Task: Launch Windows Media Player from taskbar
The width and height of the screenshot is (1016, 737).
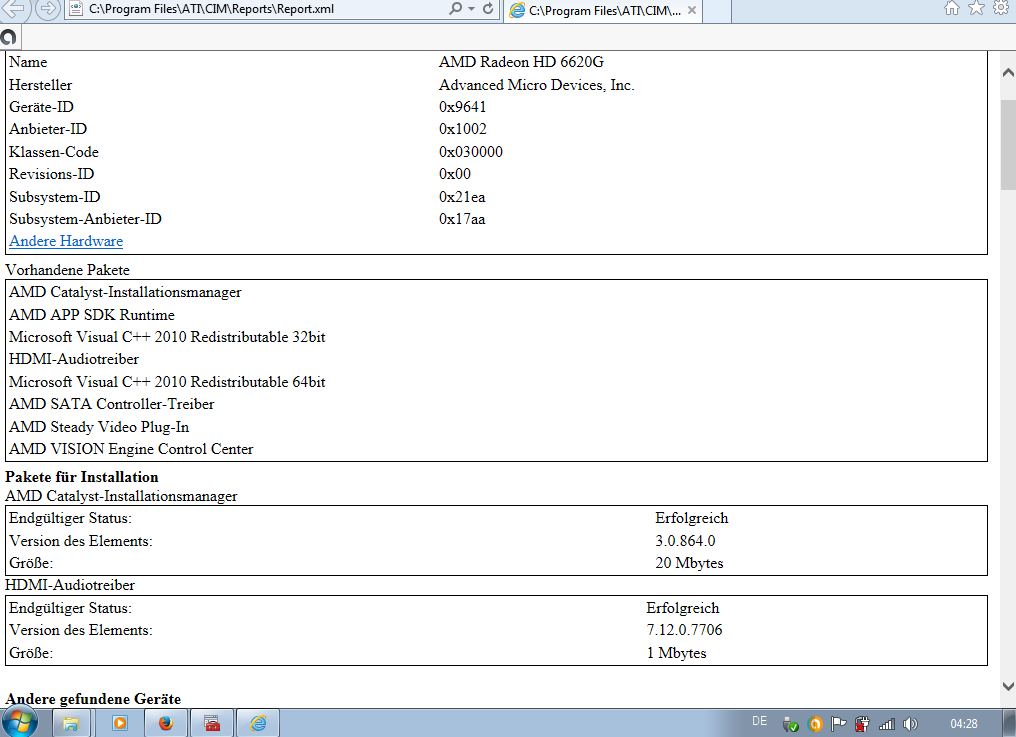Action: pyautogui.click(x=120, y=723)
